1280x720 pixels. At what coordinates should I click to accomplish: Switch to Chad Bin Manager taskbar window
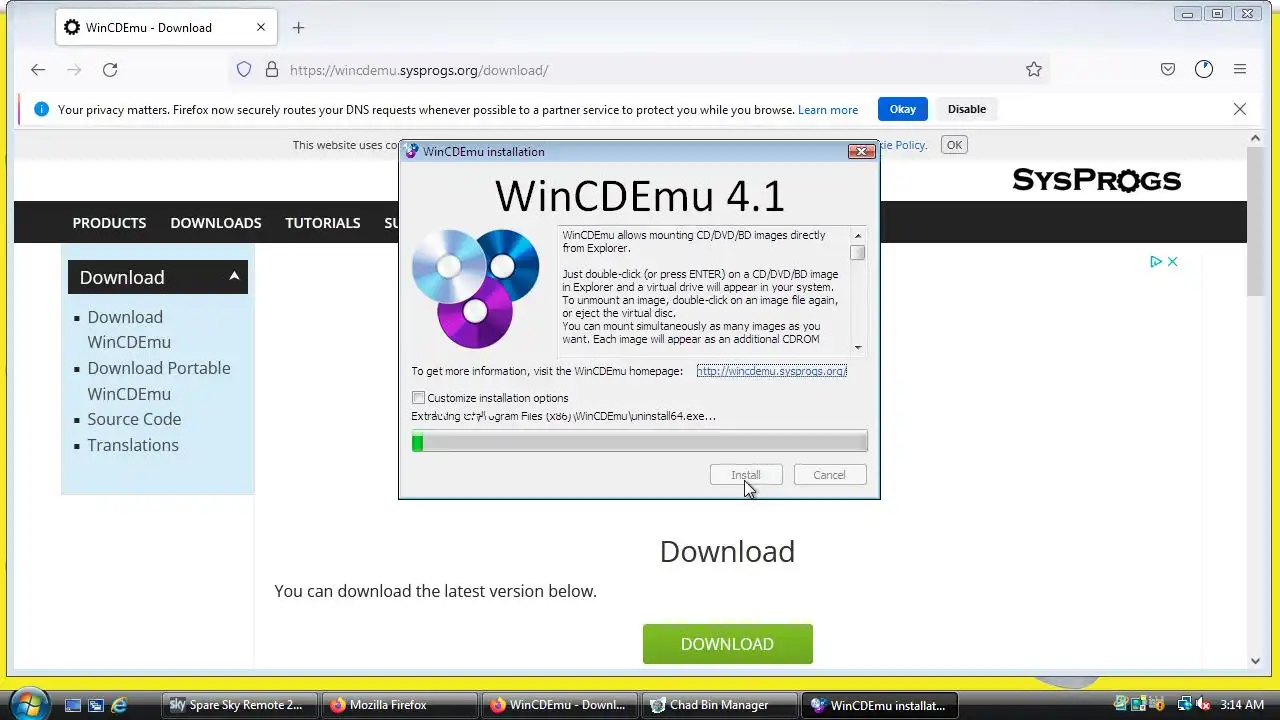tap(719, 705)
